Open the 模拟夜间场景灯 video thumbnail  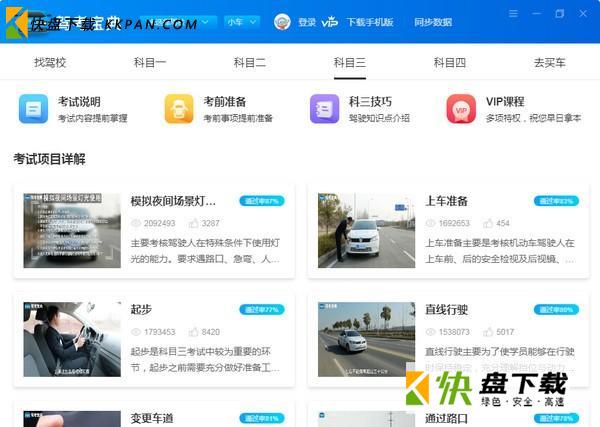pyautogui.click(x=72, y=230)
